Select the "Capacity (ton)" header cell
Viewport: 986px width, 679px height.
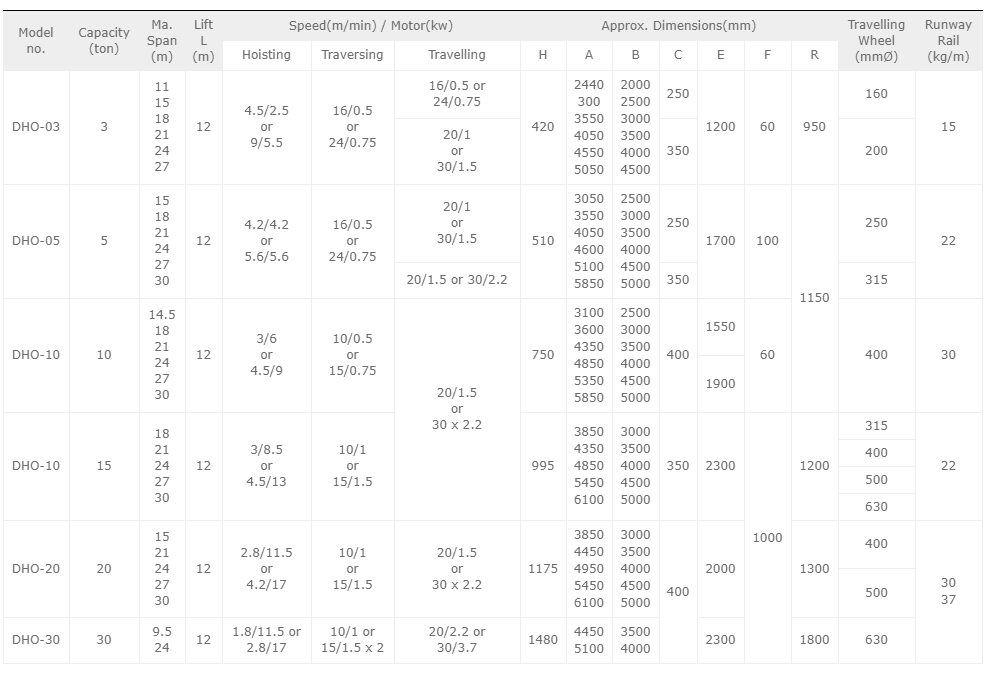(x=104, y=40)
